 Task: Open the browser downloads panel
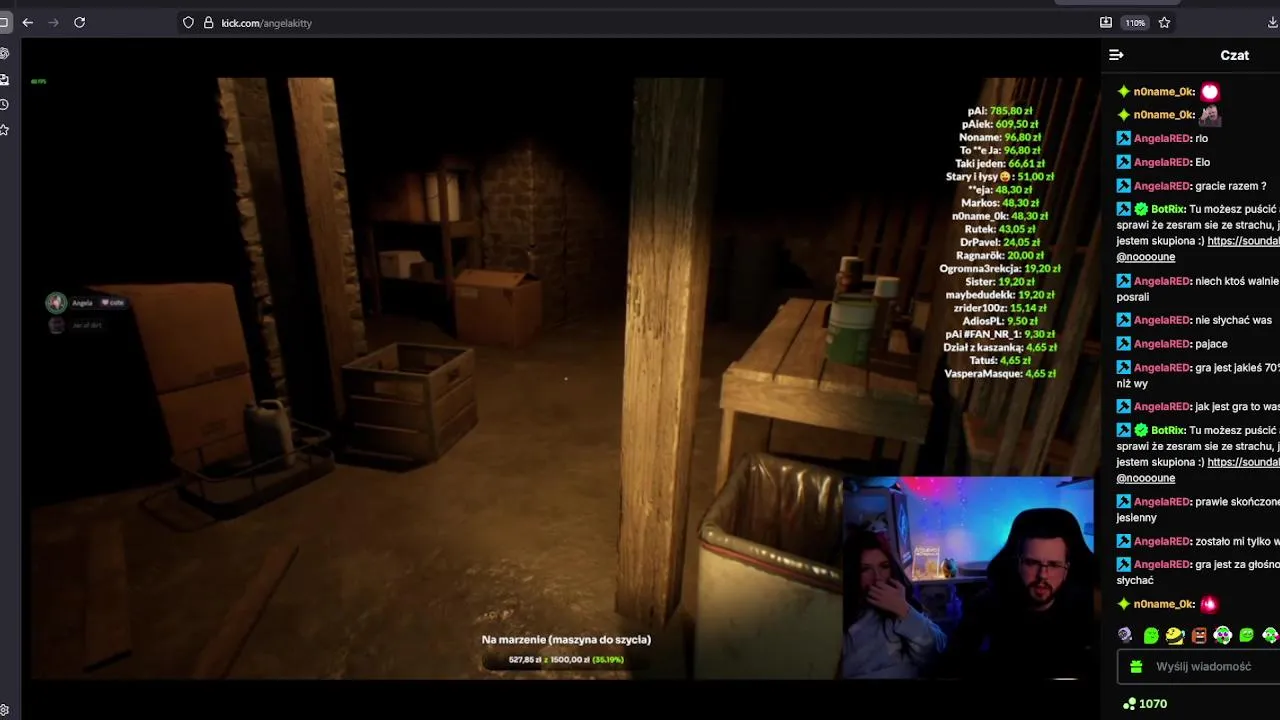click(1273, 22)
